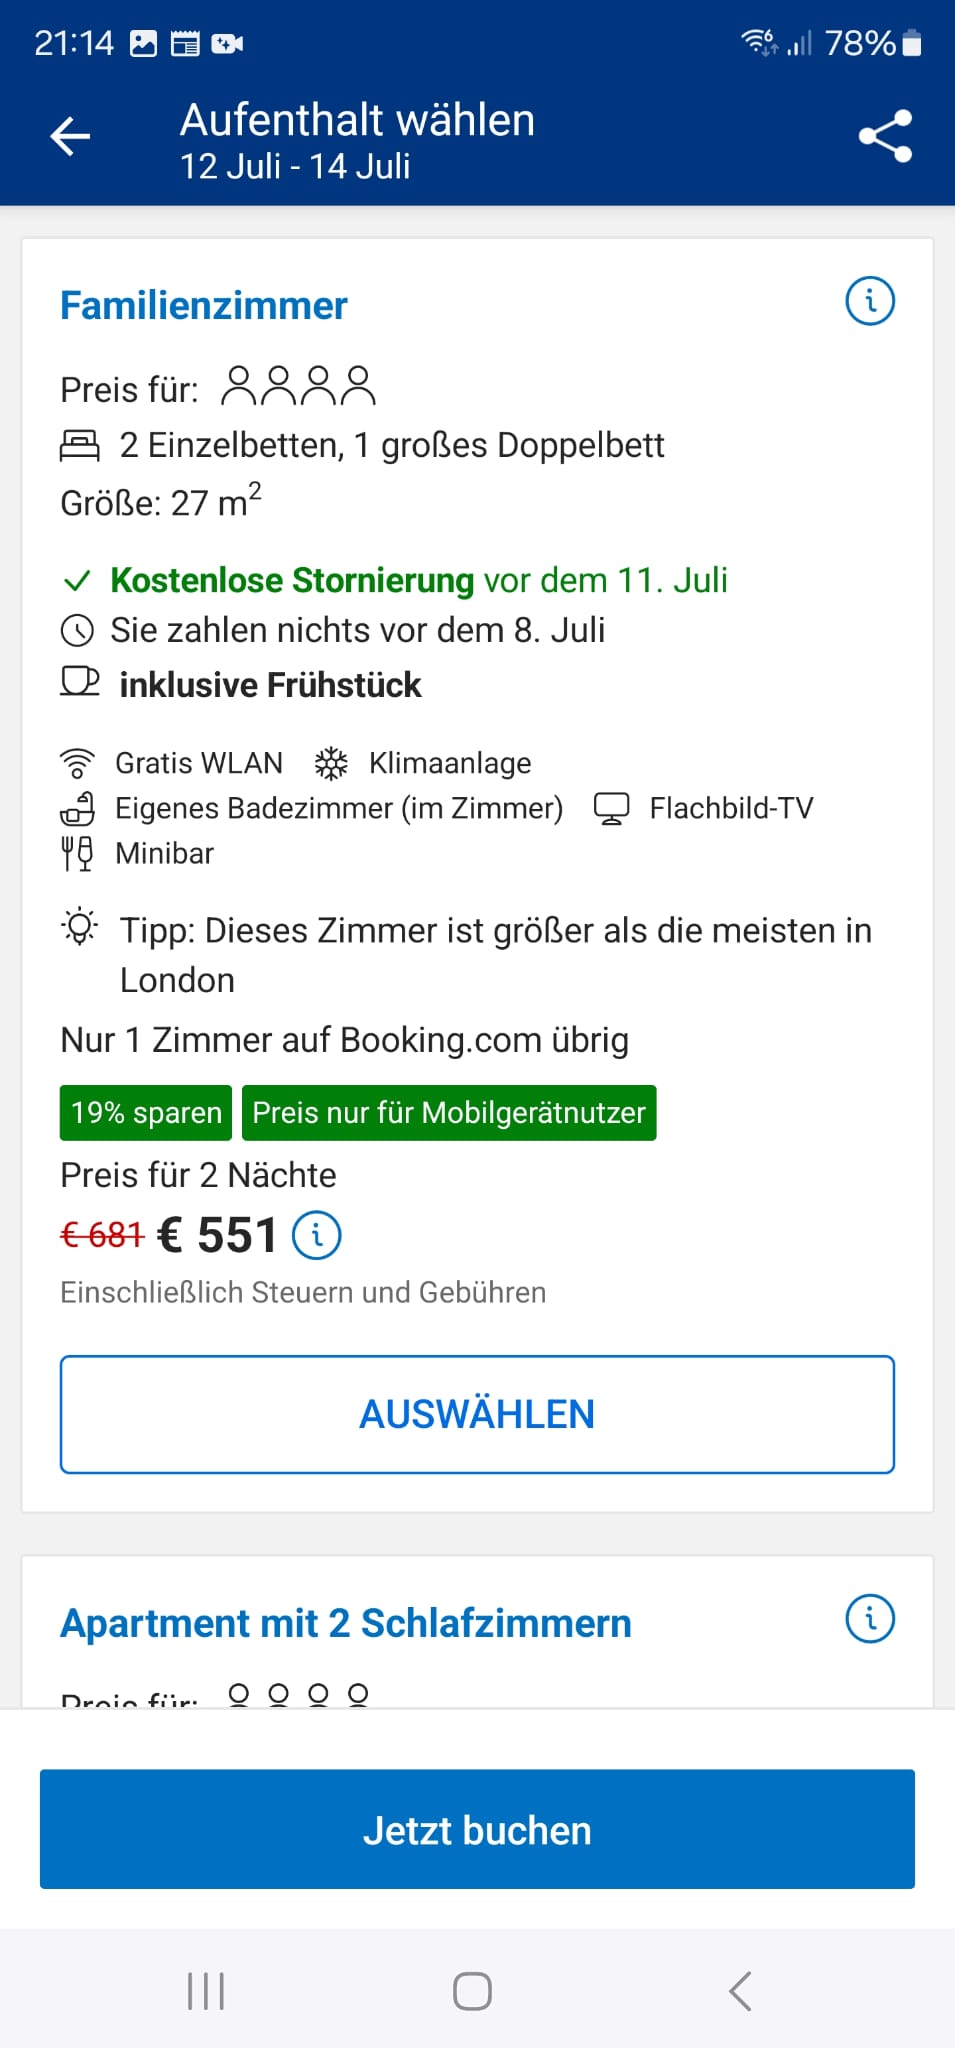This screenshot has width=955, height=2048.
Task: Tap the lightbulb tip icon
Action: (79, 927)
